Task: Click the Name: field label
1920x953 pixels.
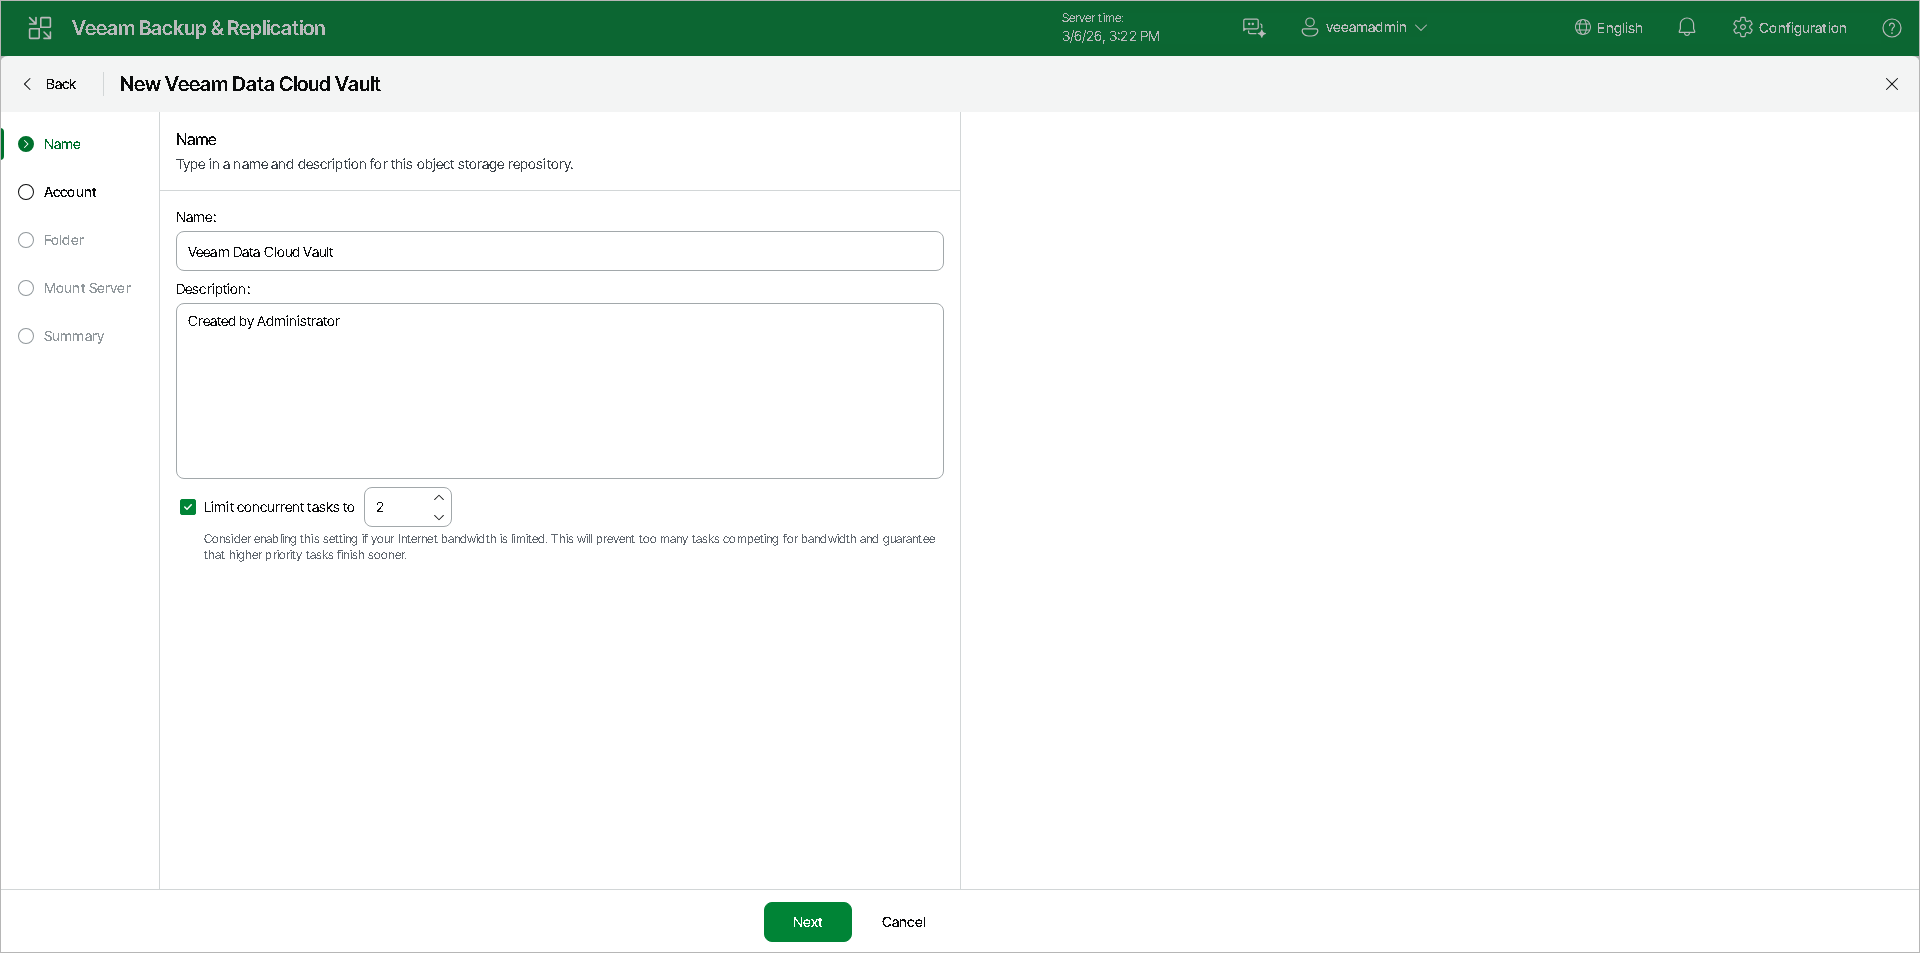Action: tap(196, 217)
